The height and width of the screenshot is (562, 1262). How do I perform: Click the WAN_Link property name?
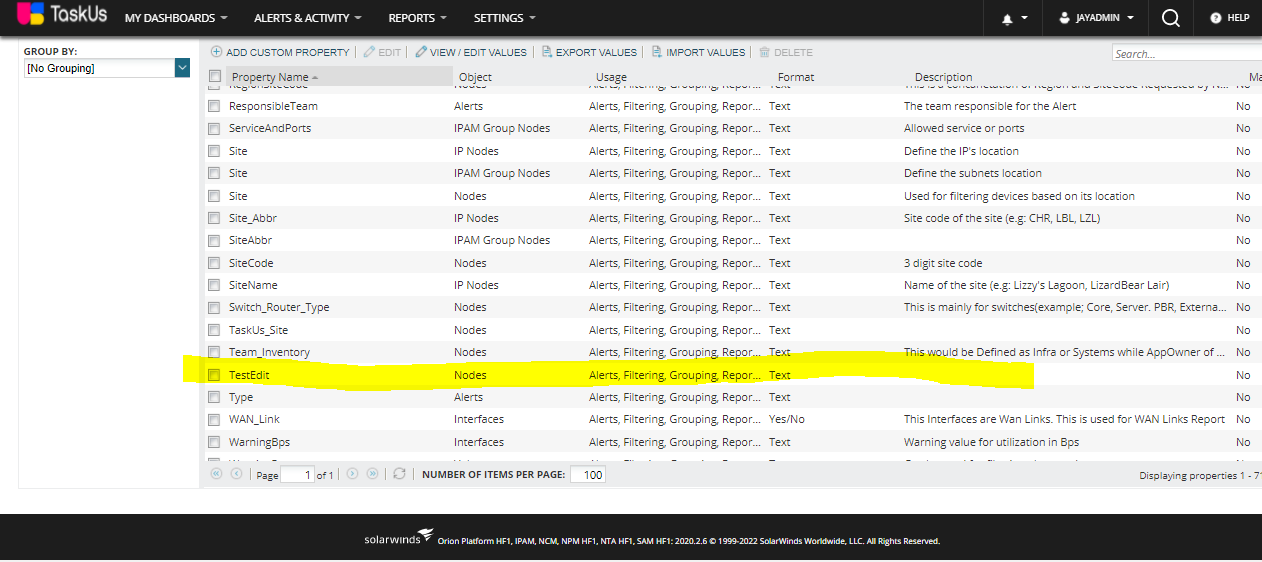[254, 419]
